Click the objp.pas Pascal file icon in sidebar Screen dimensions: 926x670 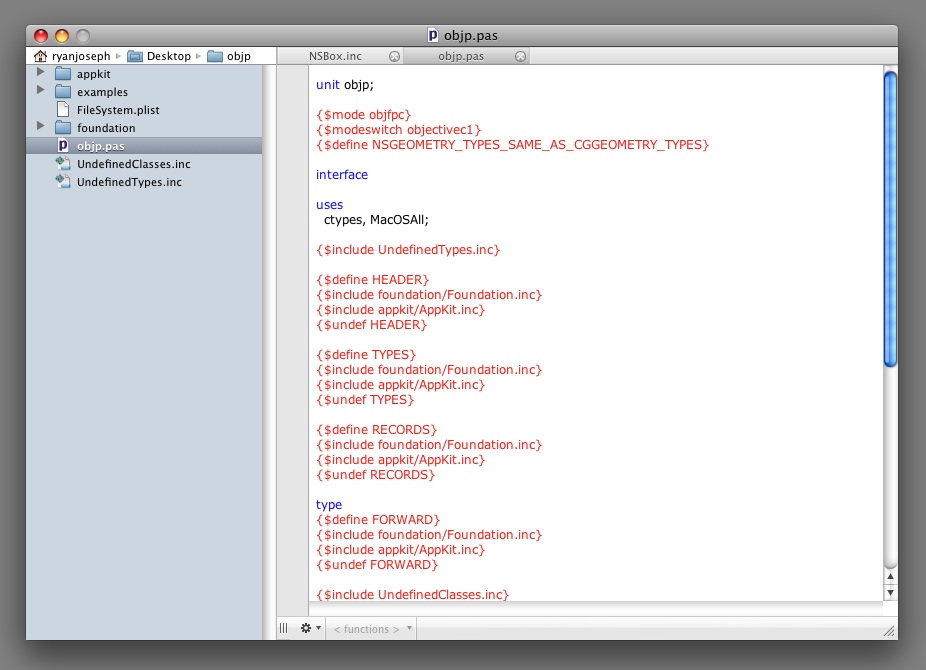tap(63, 145)
